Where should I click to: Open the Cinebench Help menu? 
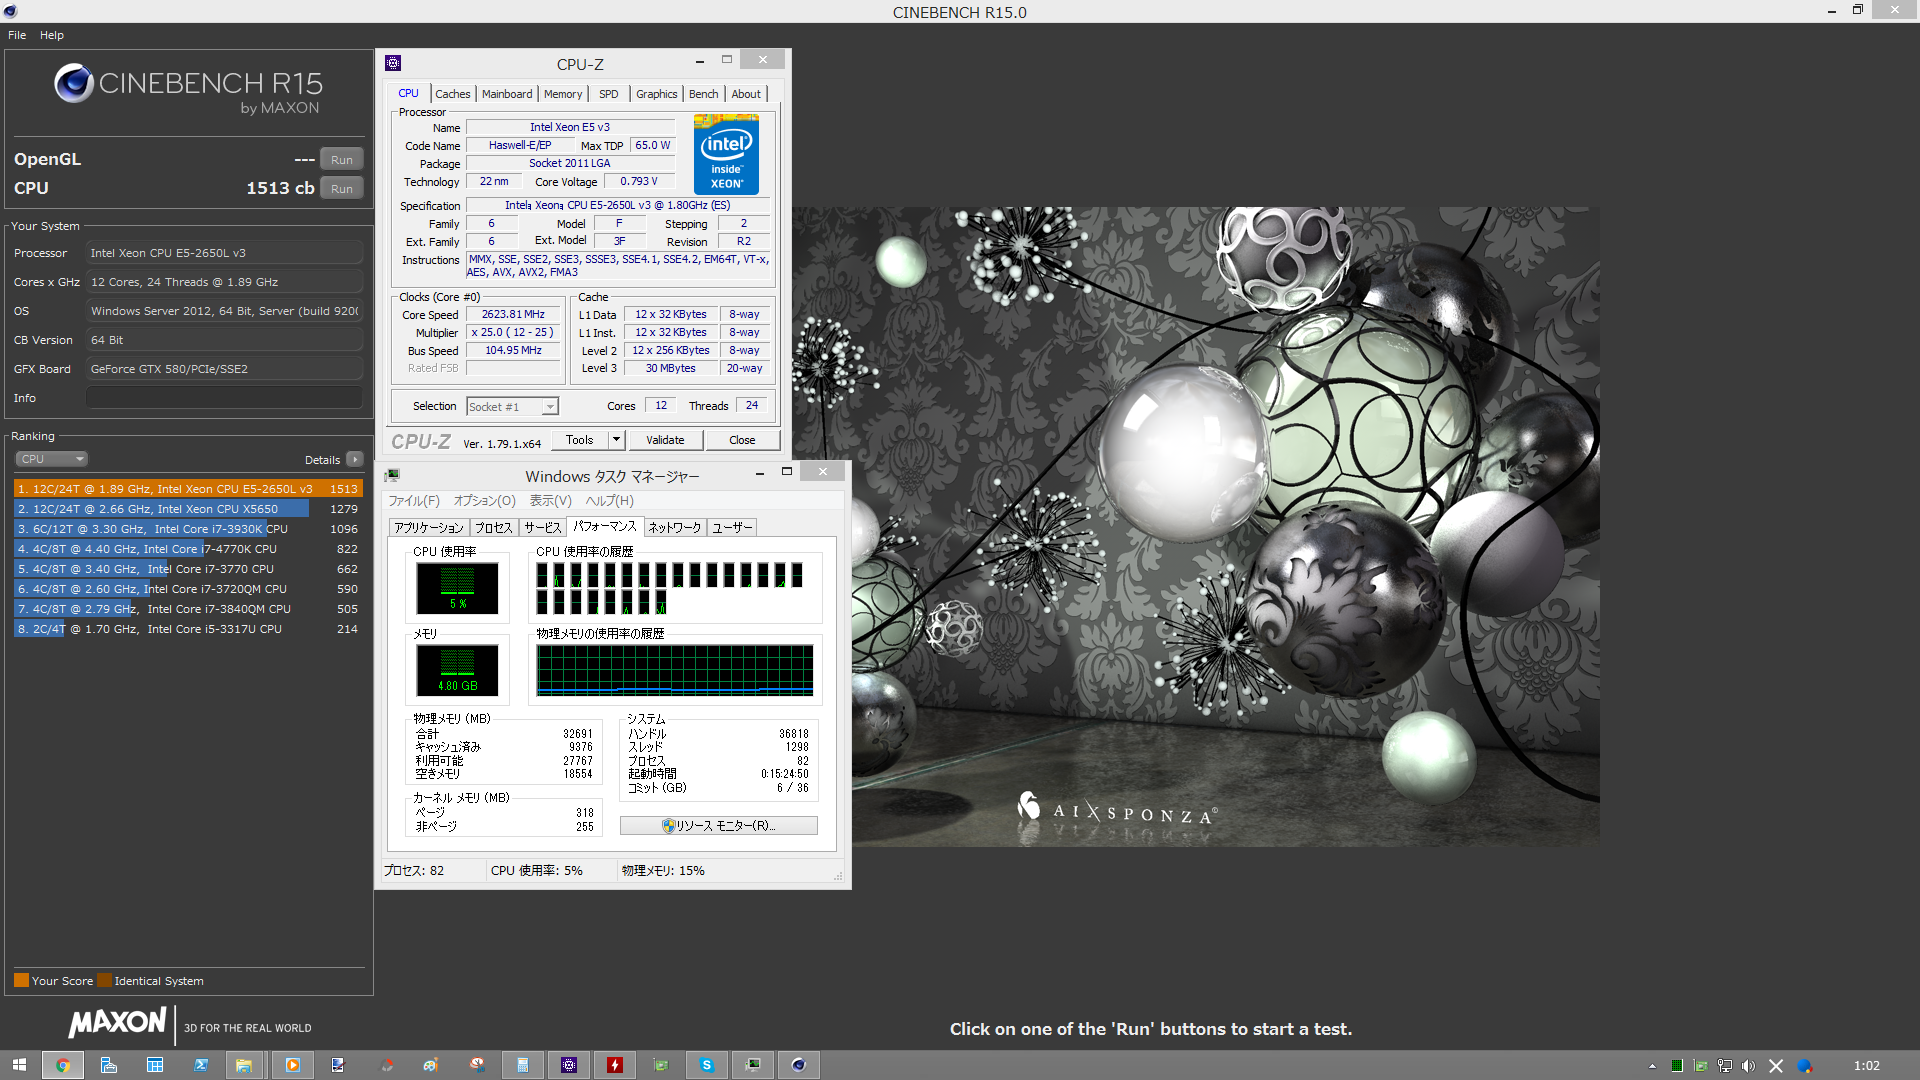52,35
